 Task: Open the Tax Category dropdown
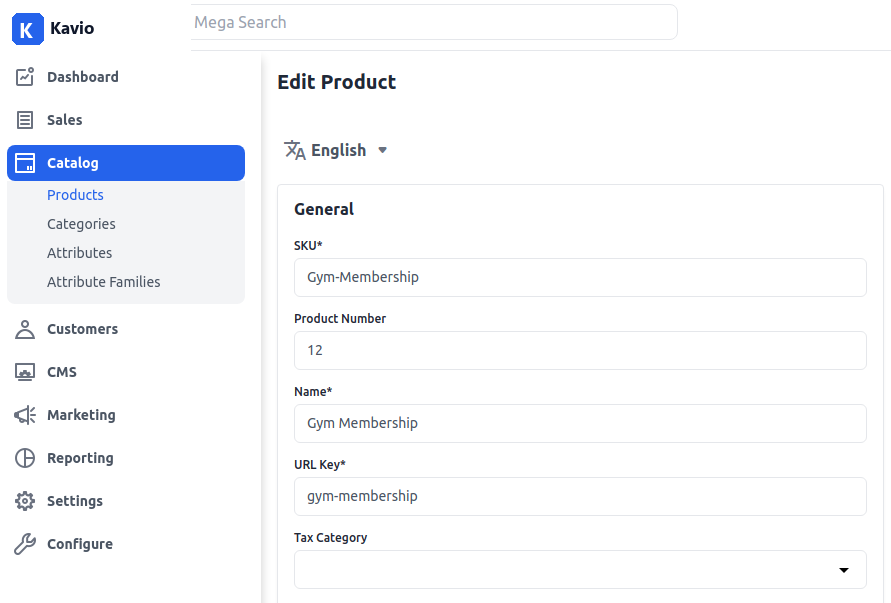point(580,569)
